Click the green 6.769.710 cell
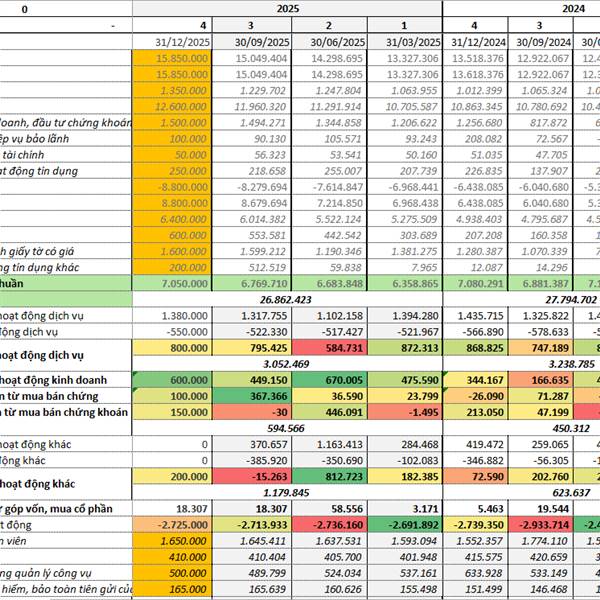Screen dimensions: 600x600 pos(252,283)
